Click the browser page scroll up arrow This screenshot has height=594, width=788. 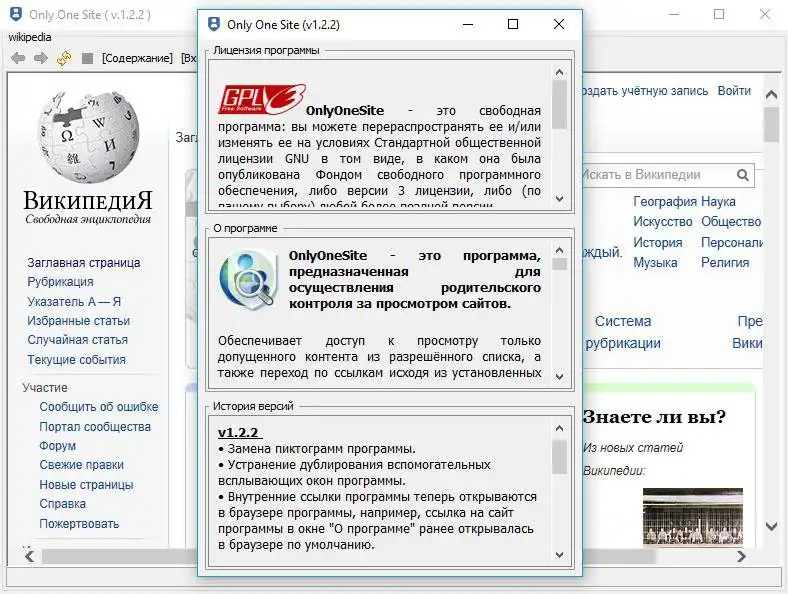tap(771, 94)
